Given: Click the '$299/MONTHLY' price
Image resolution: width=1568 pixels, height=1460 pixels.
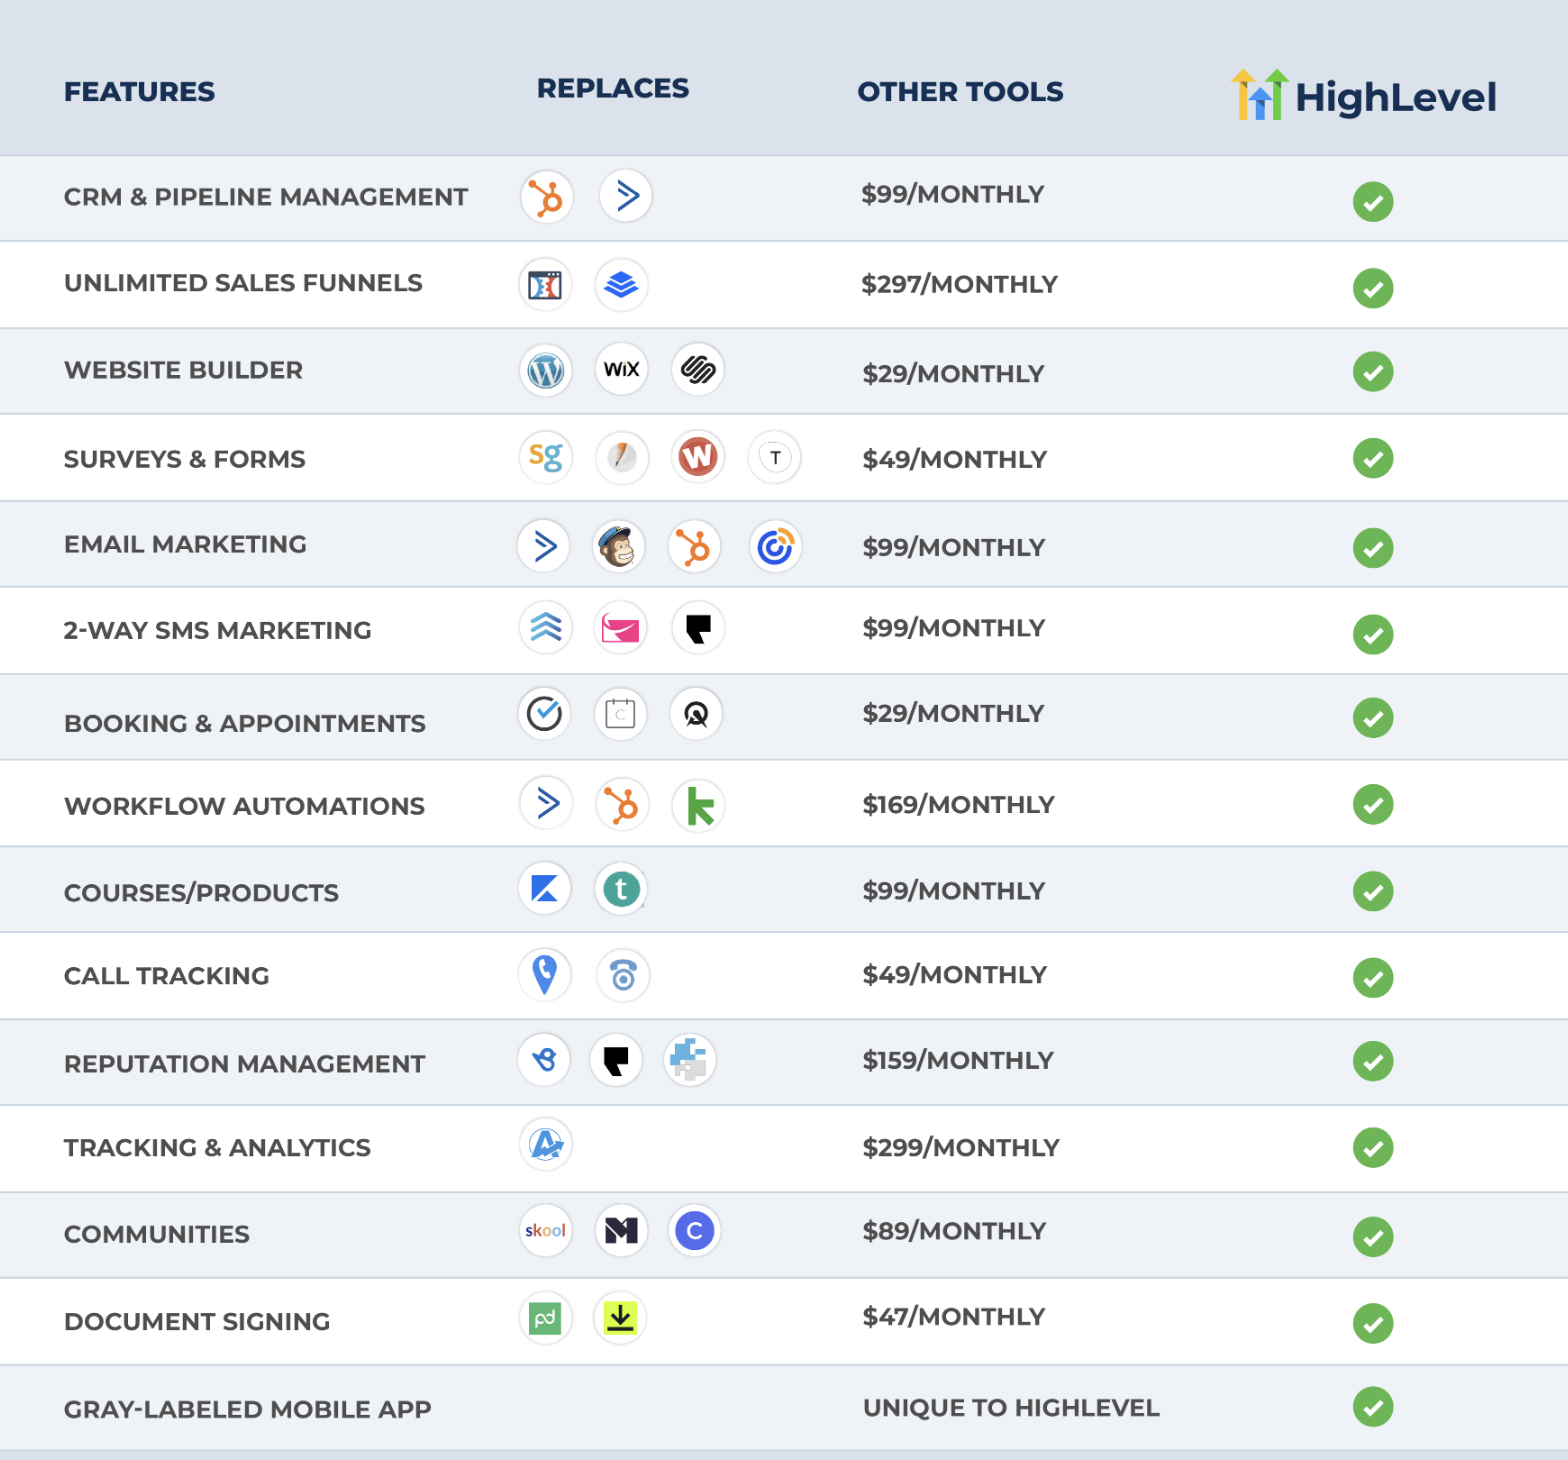Looking at the screenshot, I should pos(960,1148).
